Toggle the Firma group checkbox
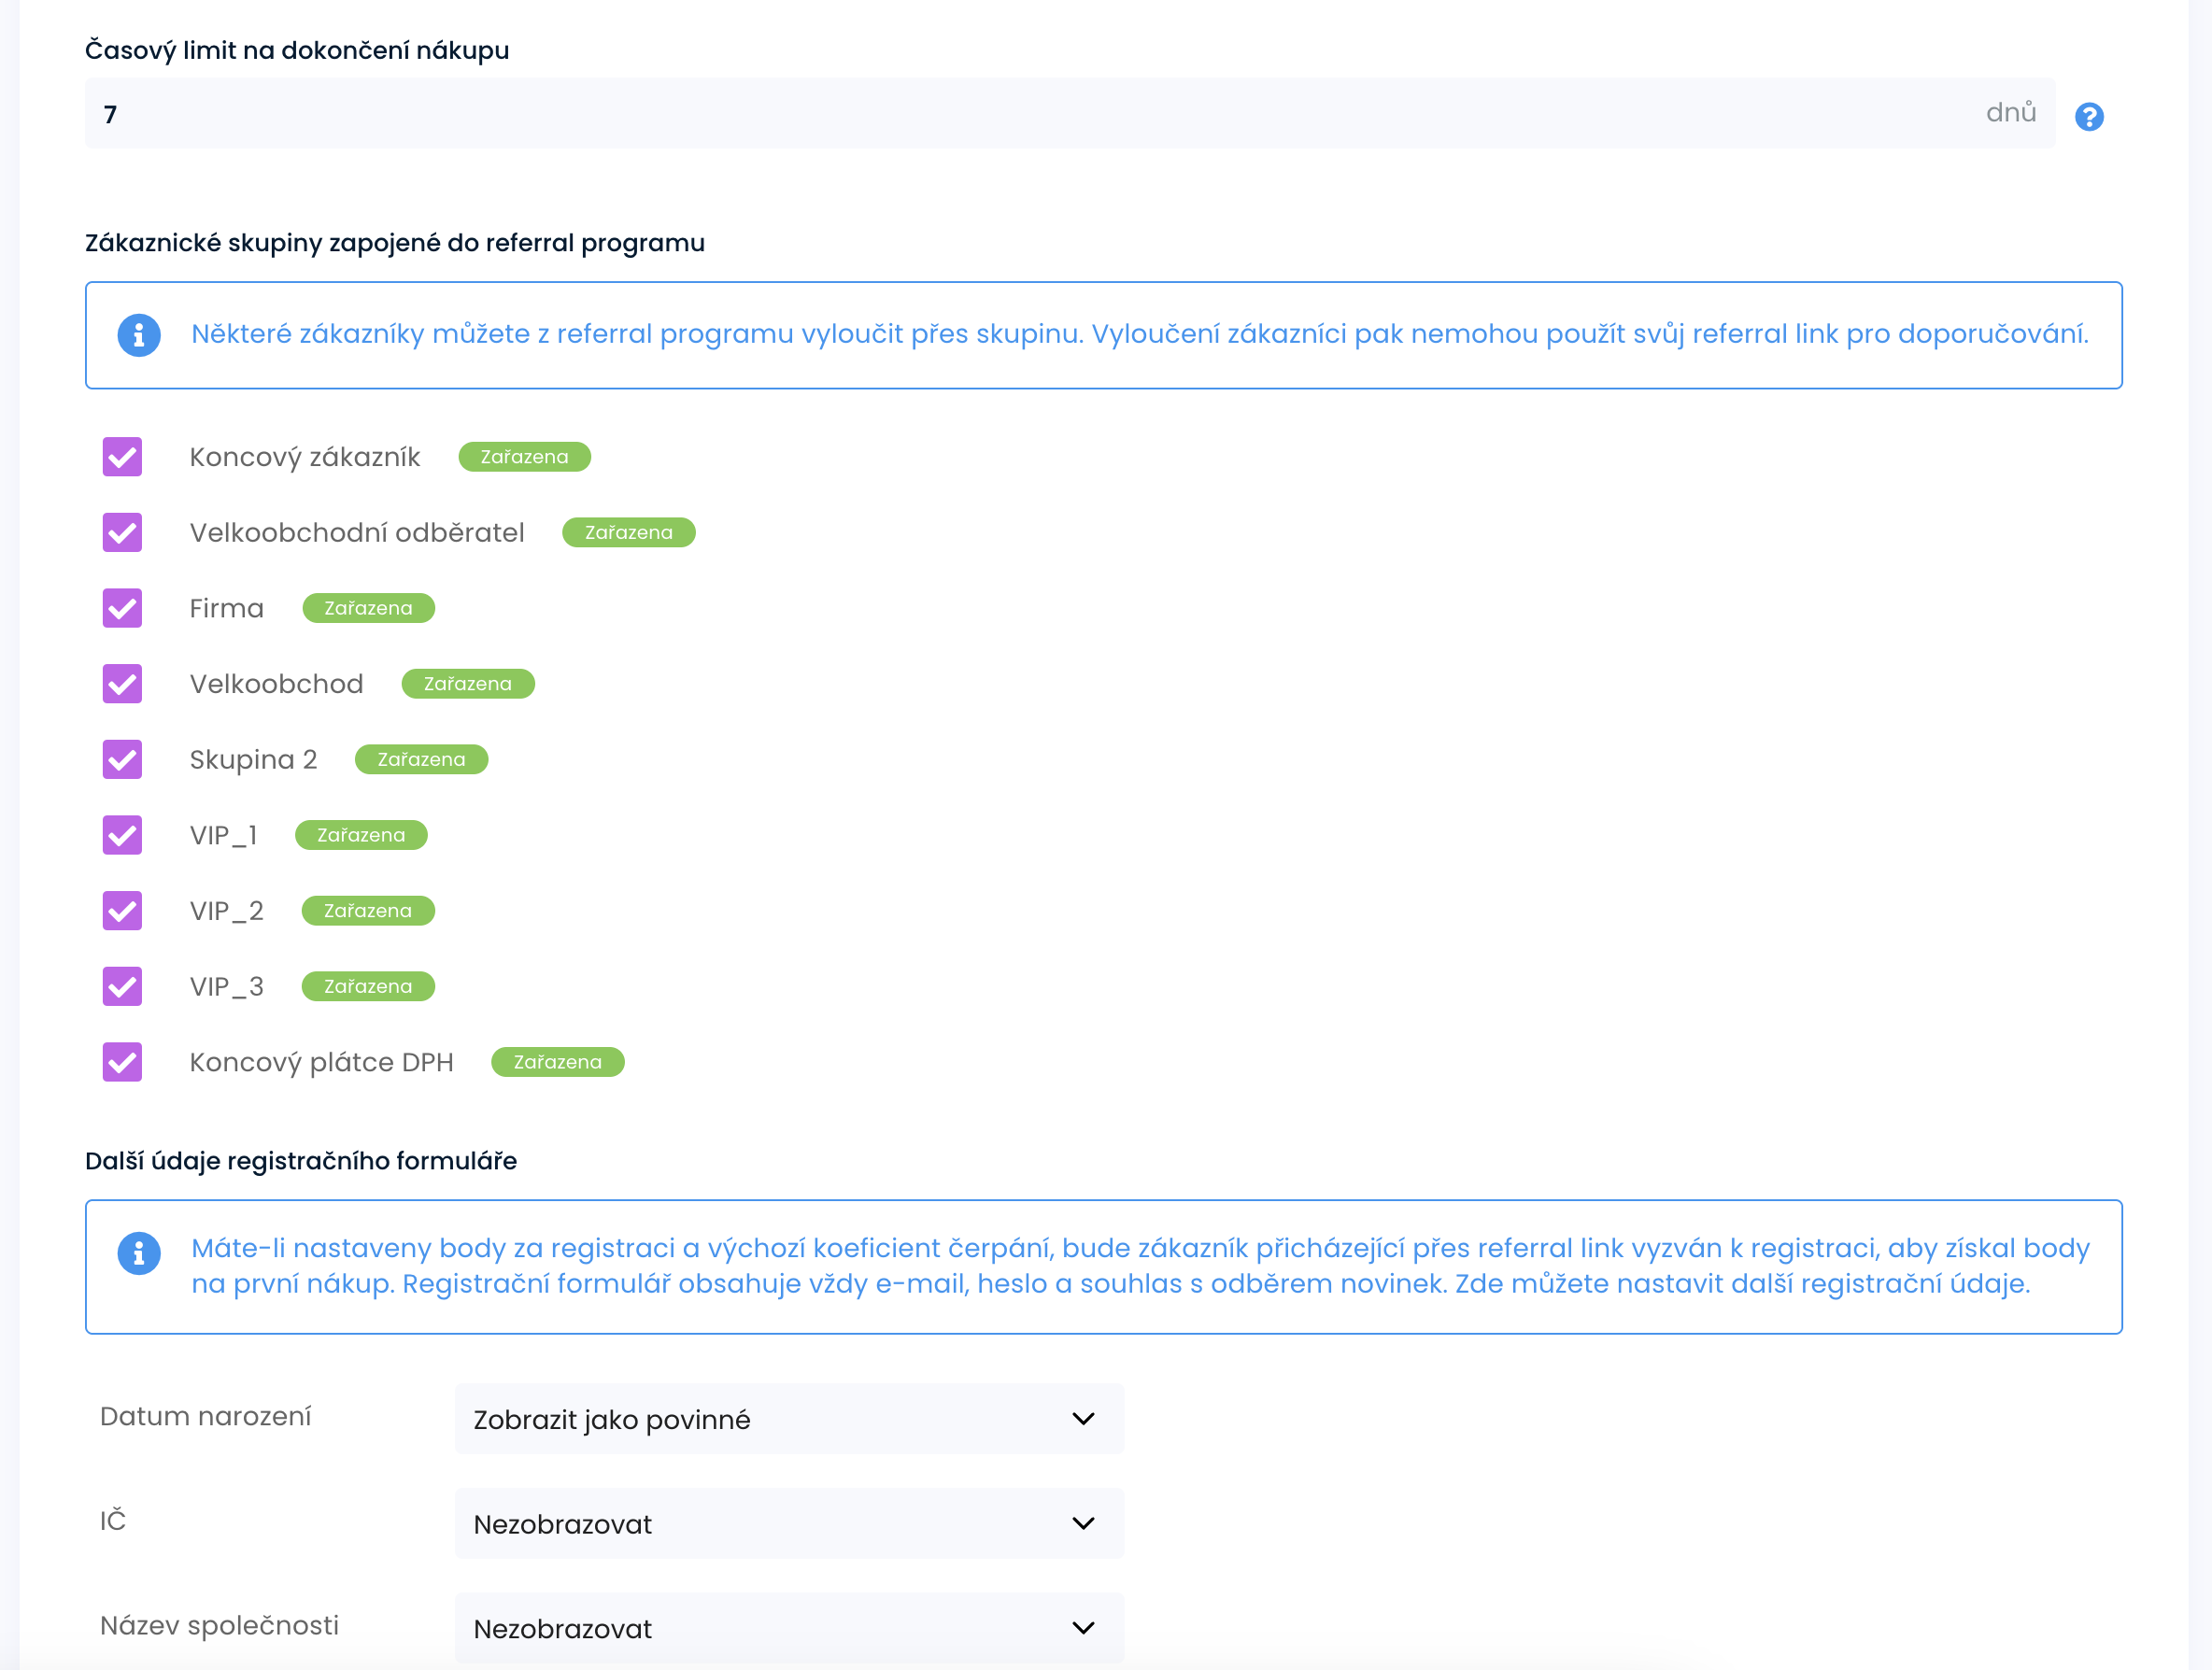The width and height of the screenshot is (2212, 1670). [122, 608]
